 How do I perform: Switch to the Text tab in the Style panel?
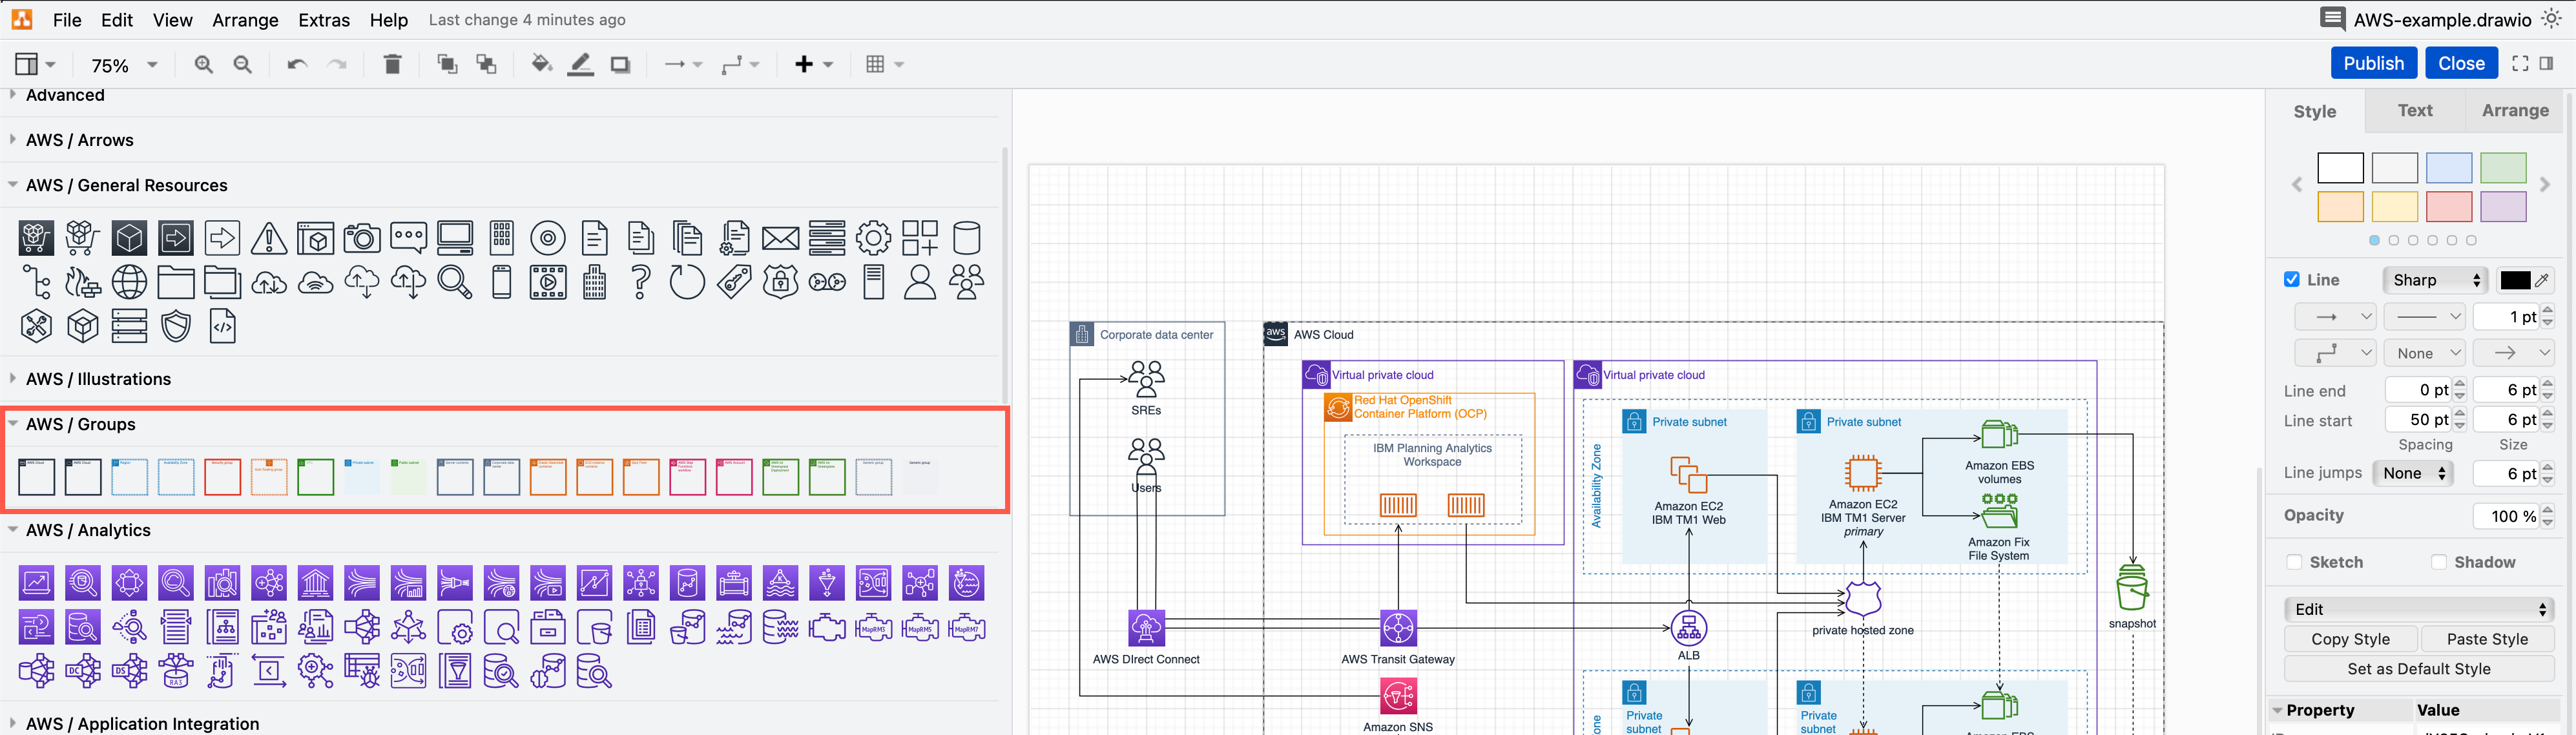[2415, 111]
